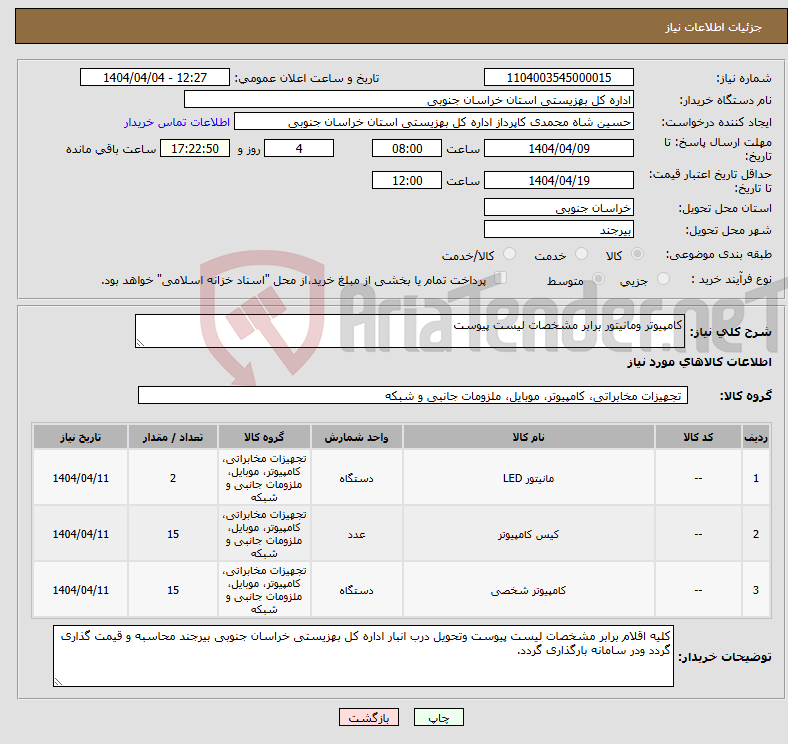Click the unit دستگاه in the مانیتور LED row

[x=356, y=478]
